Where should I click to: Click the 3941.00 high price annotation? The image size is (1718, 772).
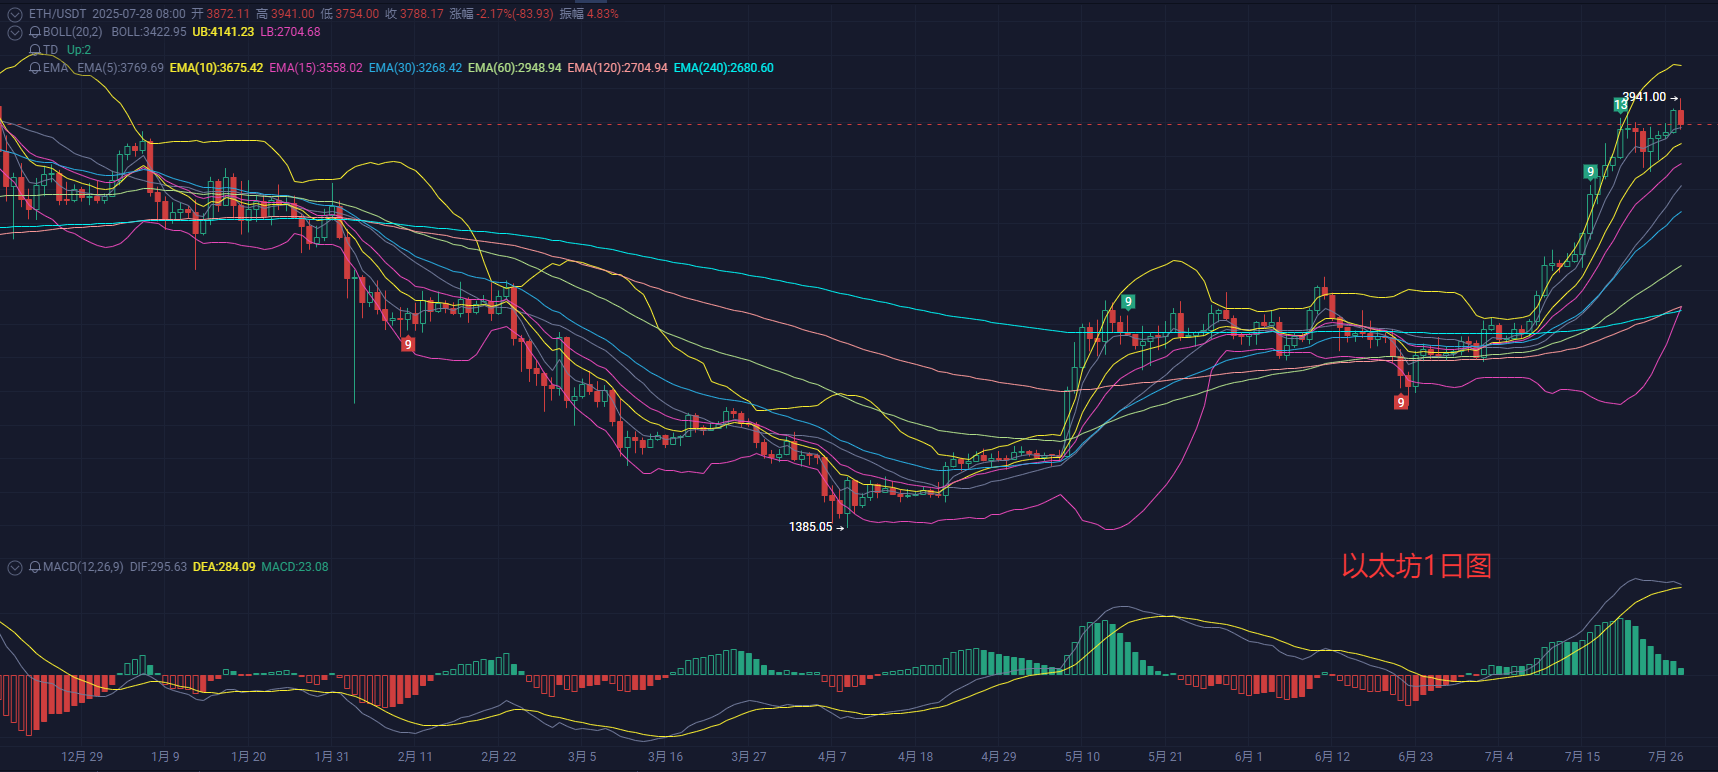click(1644, 97)
